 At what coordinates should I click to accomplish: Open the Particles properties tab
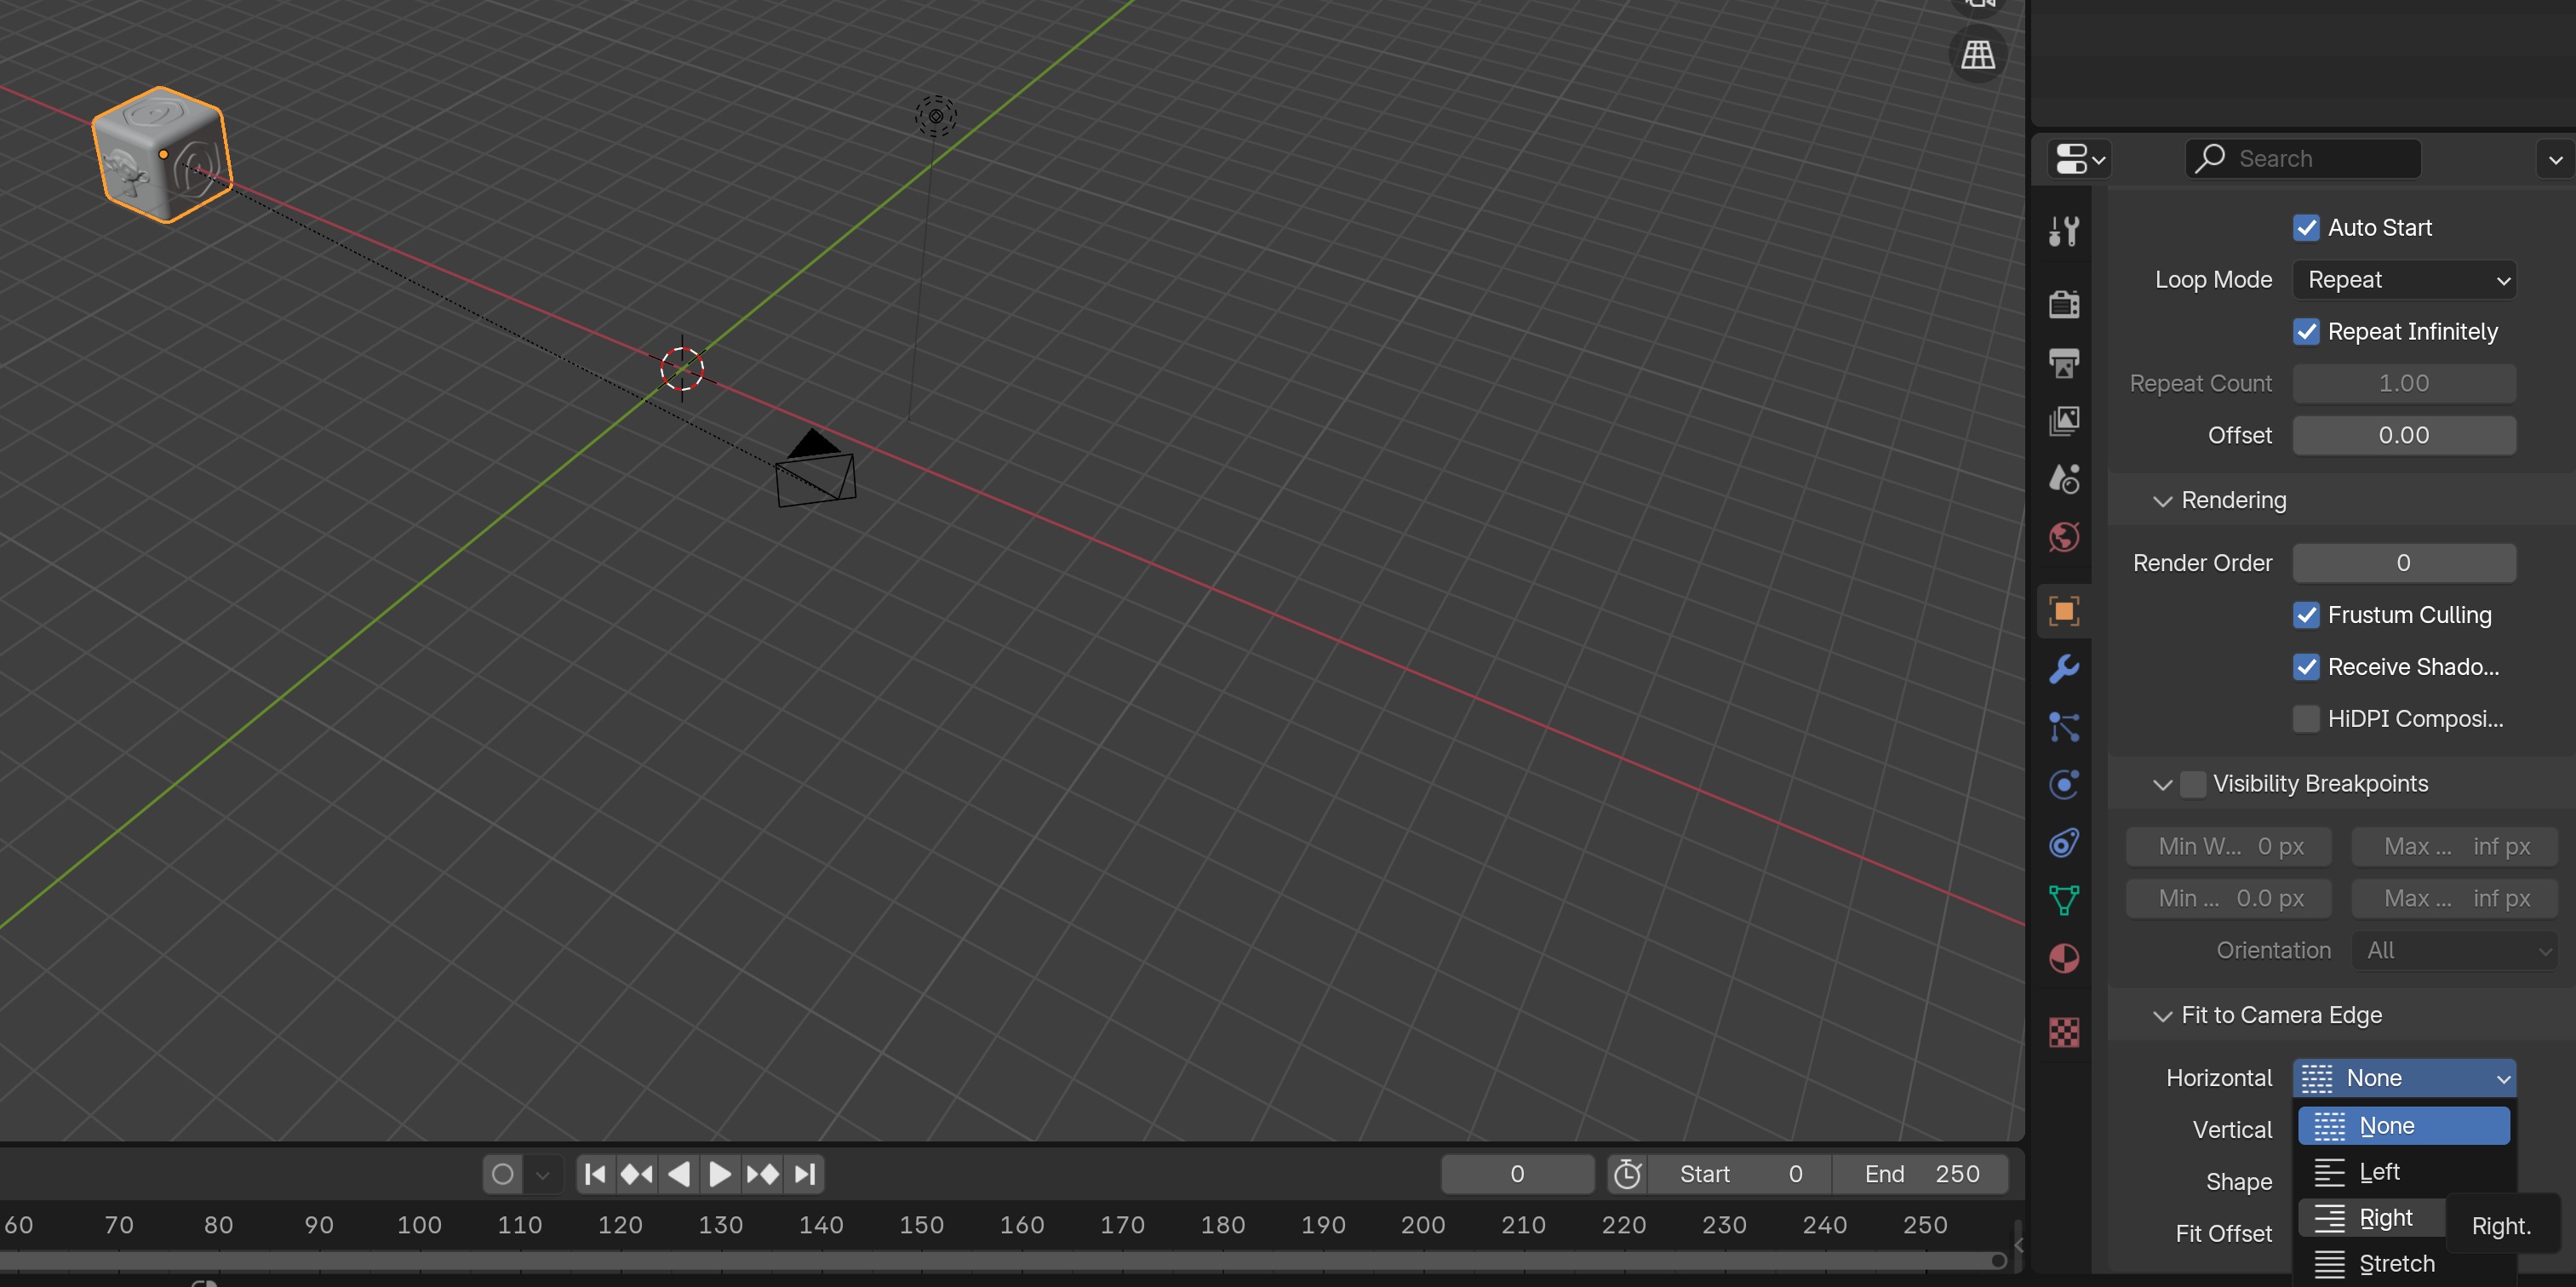pos(2064,727)
